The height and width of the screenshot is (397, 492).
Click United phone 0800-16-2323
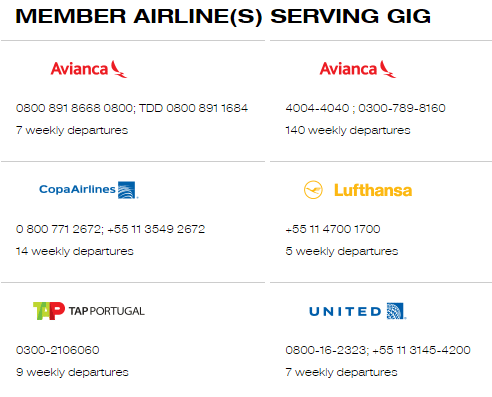(x=326, y=350)
